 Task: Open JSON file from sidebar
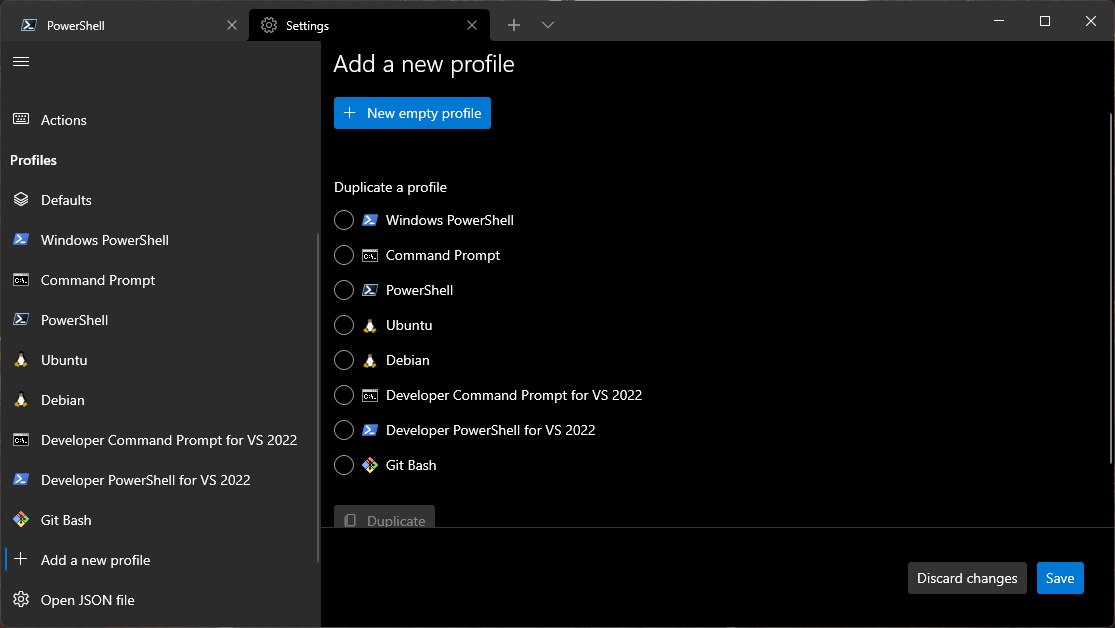(x=160, y=600)
